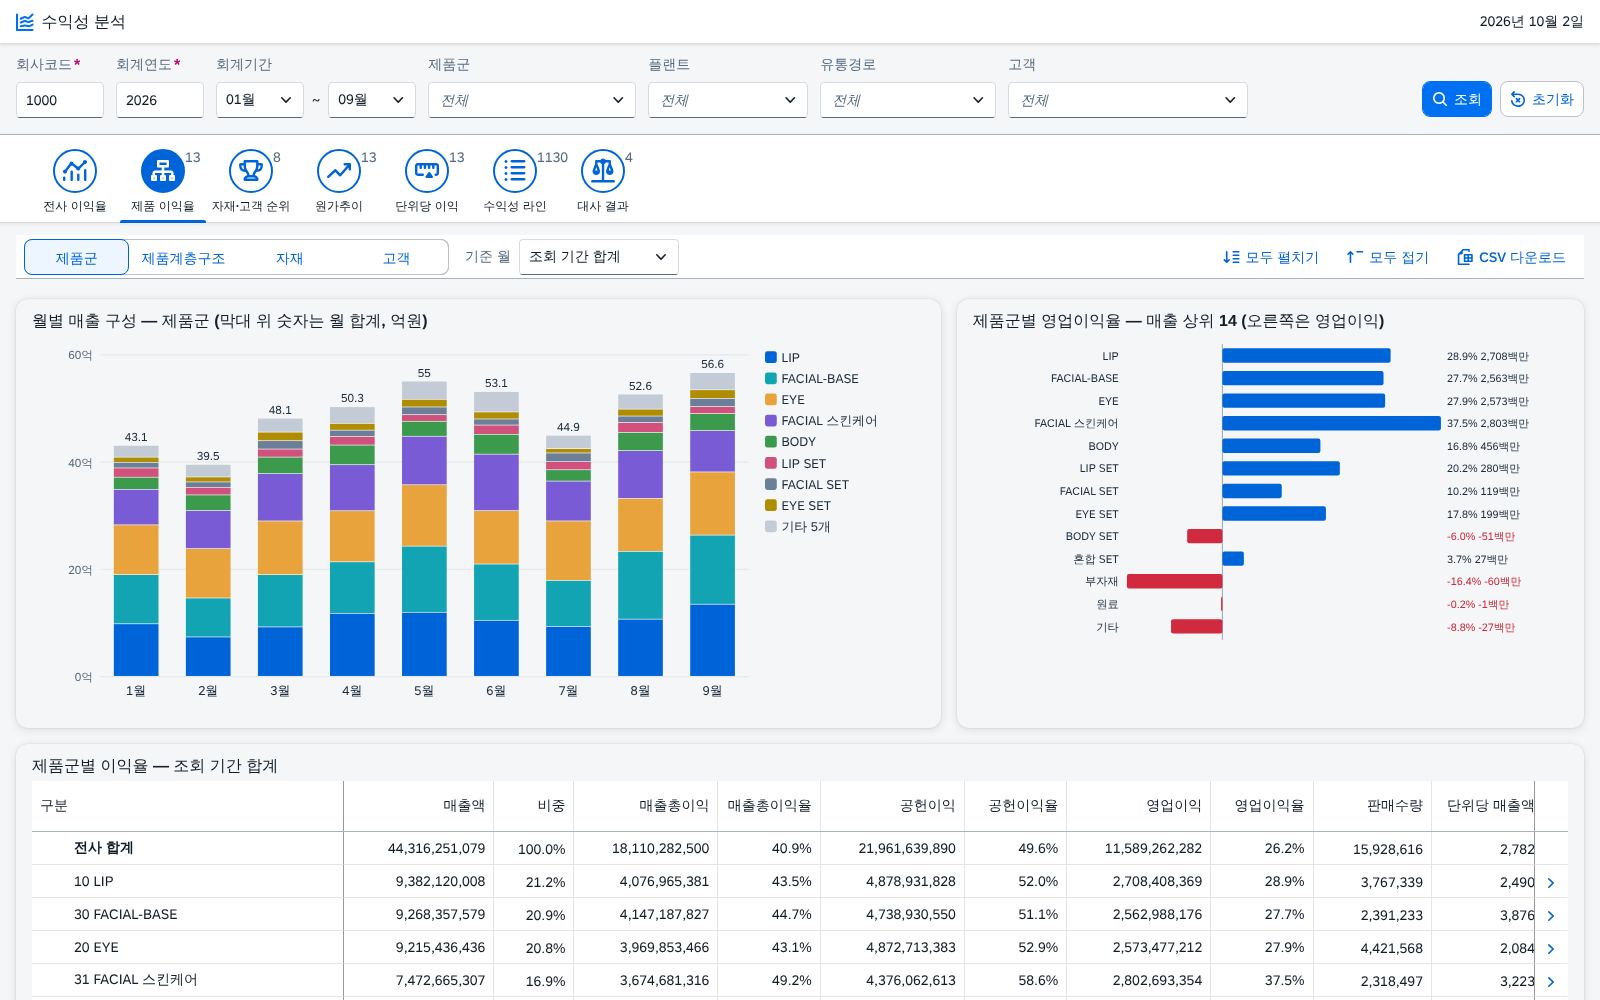Image resolution: width=1600 pixels, height=1000 pixels.
Task: Open the 수익성 라인 list icon
Action: tap(515, 171)
